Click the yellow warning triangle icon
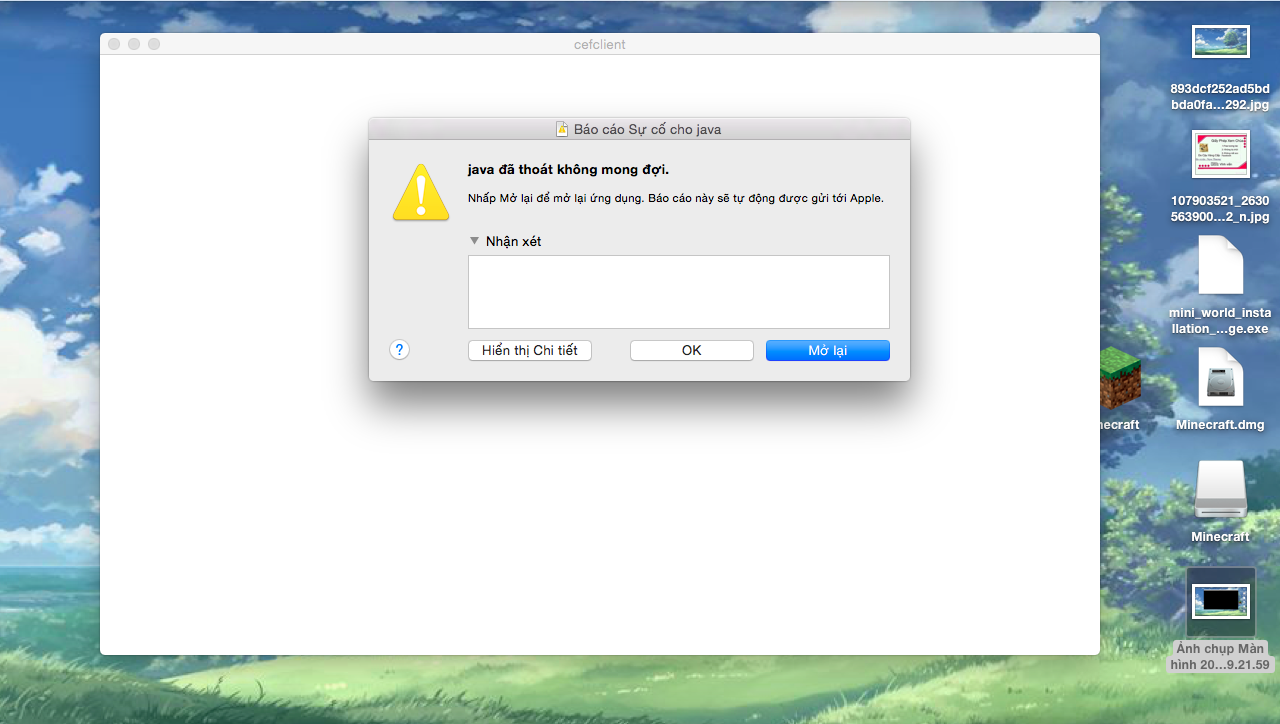This screenshot has height=724, width=1280. tap(421, 192)
